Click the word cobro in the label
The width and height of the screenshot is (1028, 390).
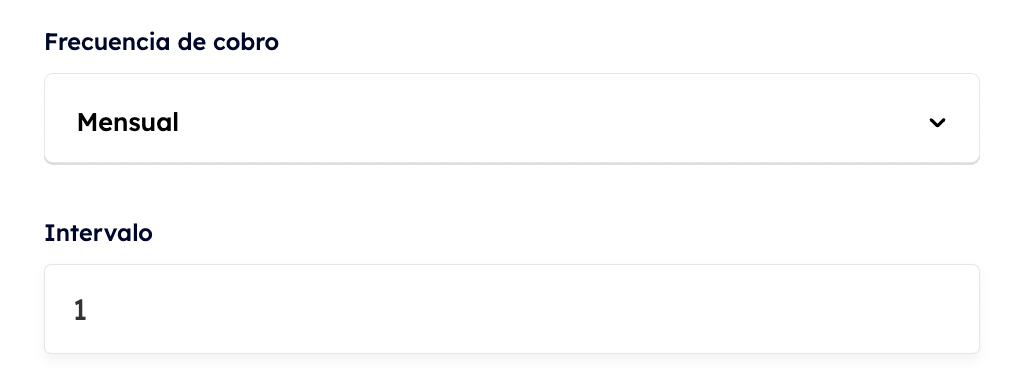[246, 42]
